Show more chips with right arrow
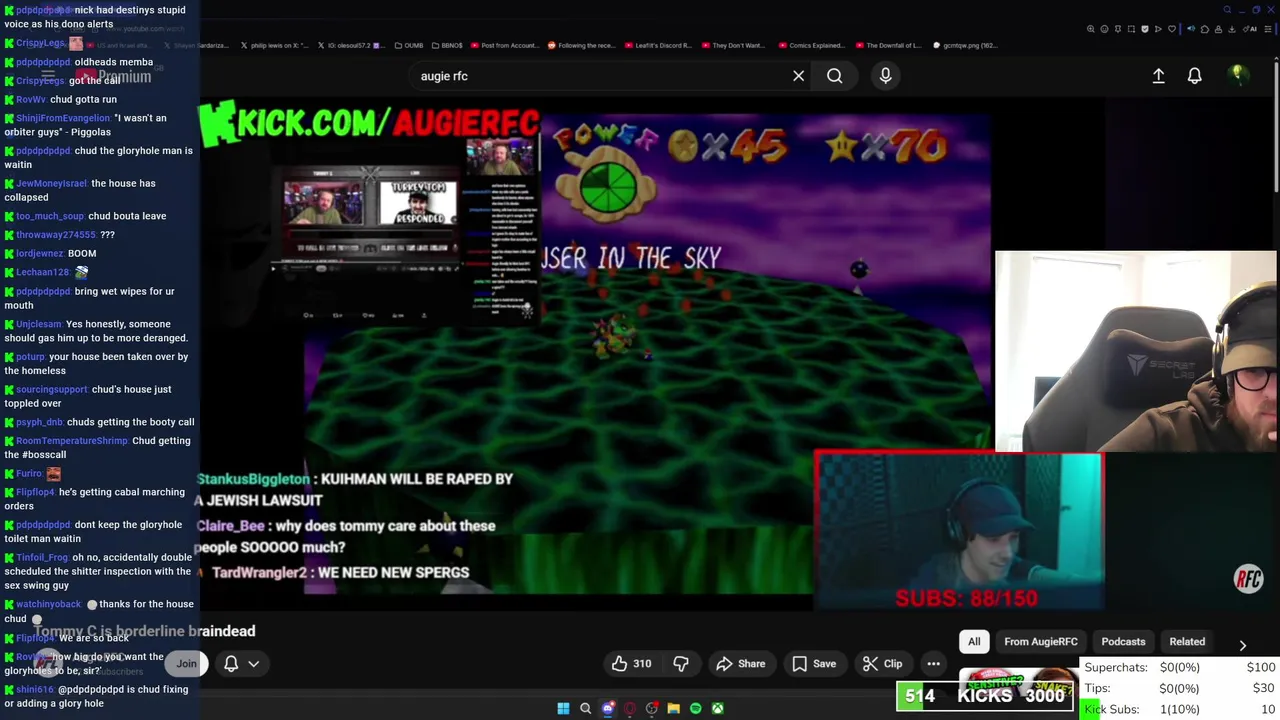Screen dimensions: 1280x720 tap(1242, 645)
